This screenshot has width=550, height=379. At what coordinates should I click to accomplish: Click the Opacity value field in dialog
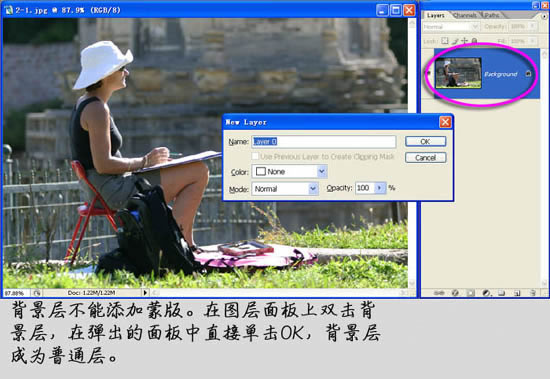365,188
